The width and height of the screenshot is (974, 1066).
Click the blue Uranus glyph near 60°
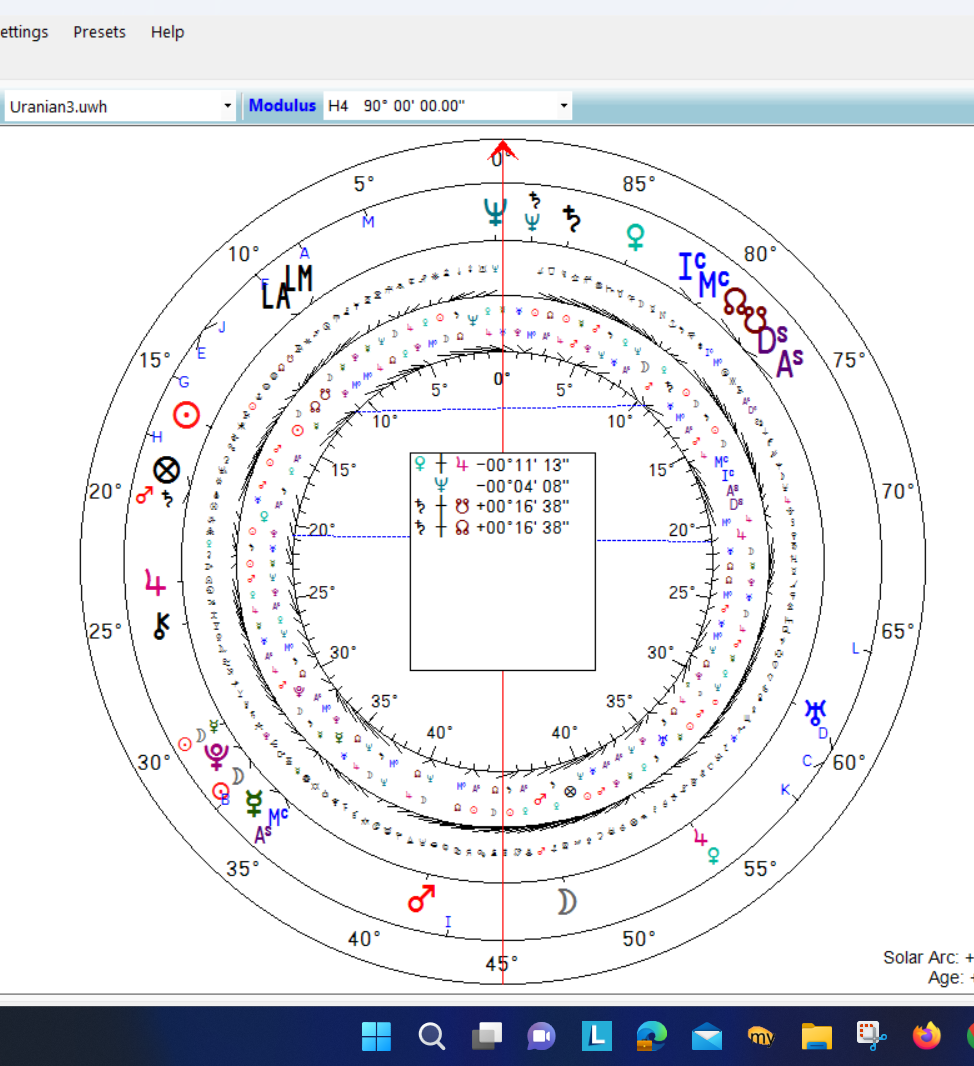816,711
